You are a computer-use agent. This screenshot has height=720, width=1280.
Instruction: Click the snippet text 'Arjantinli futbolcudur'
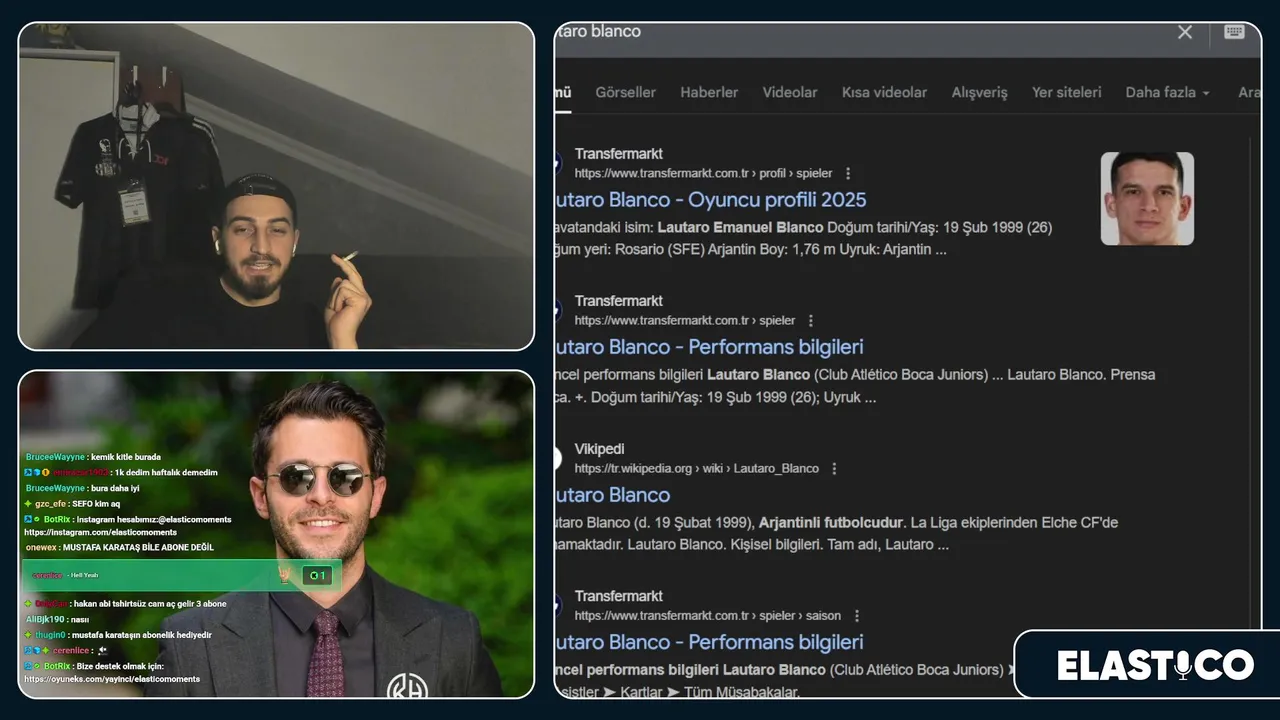(x=832, y=522)
